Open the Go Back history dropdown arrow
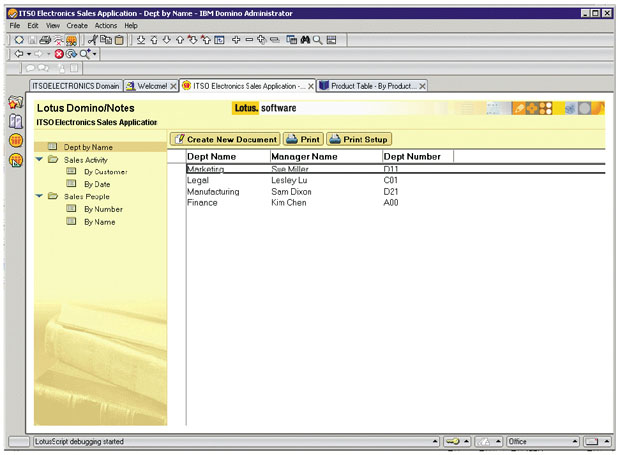The image size is (620, 455). click(x=29, y=54)
